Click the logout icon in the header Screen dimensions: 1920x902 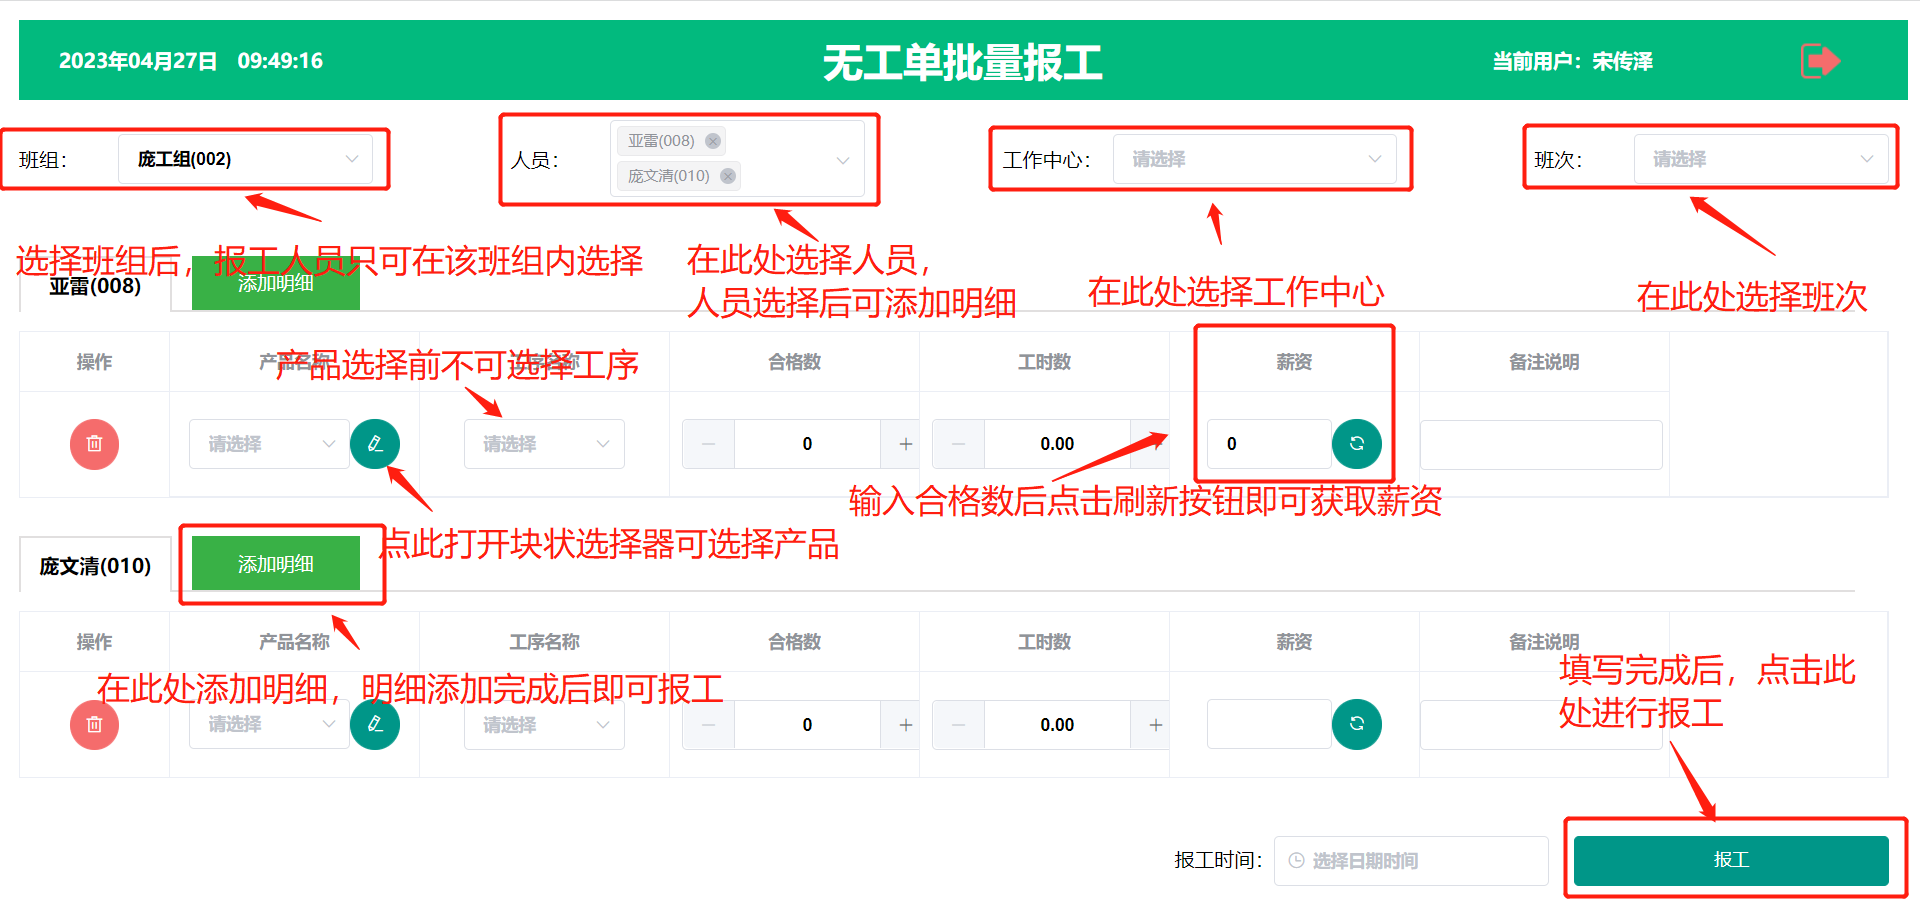(1820, 61)
